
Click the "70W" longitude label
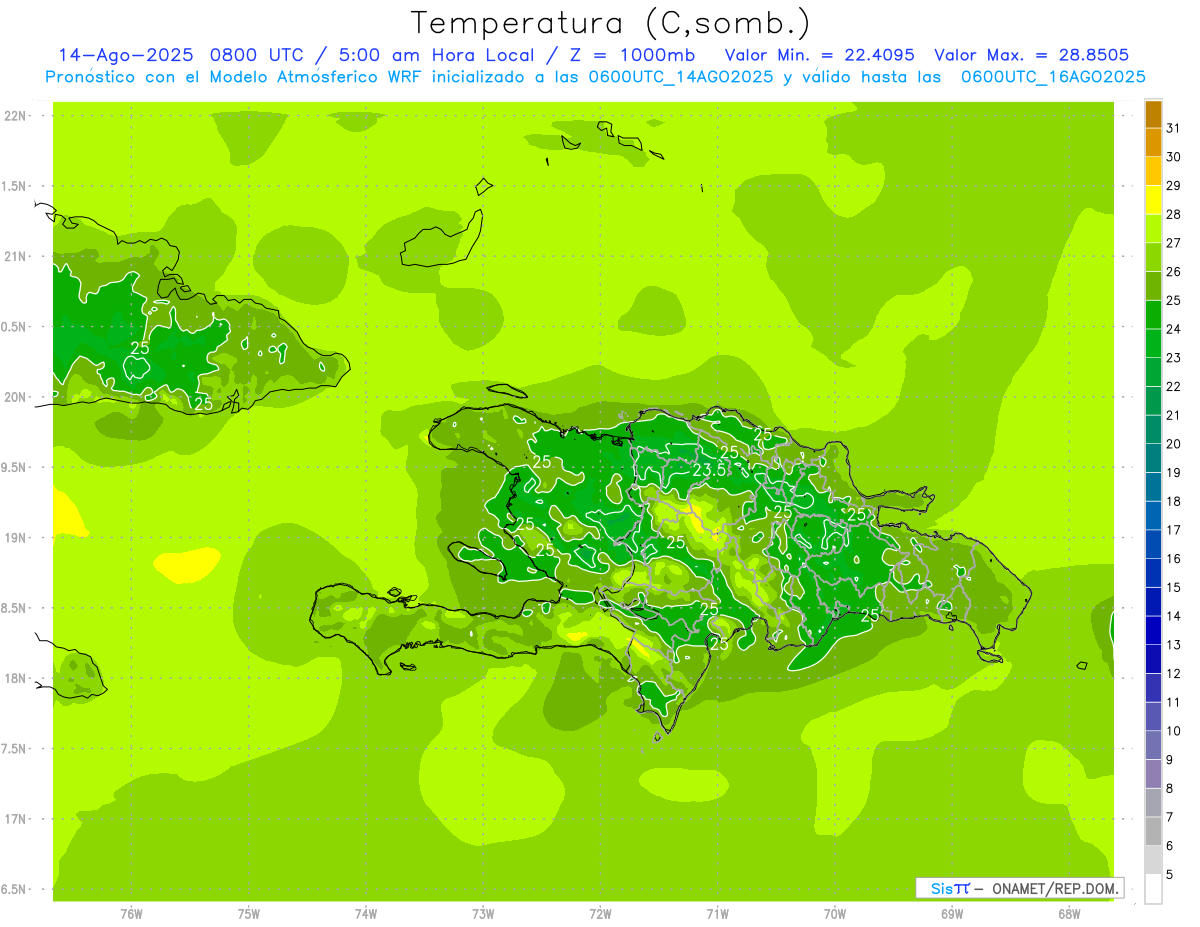pos(835,914)
